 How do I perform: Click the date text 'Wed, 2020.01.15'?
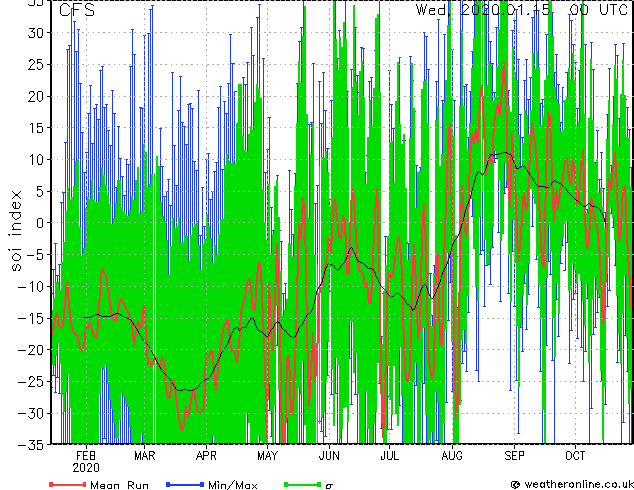click(x=483, y=9)
